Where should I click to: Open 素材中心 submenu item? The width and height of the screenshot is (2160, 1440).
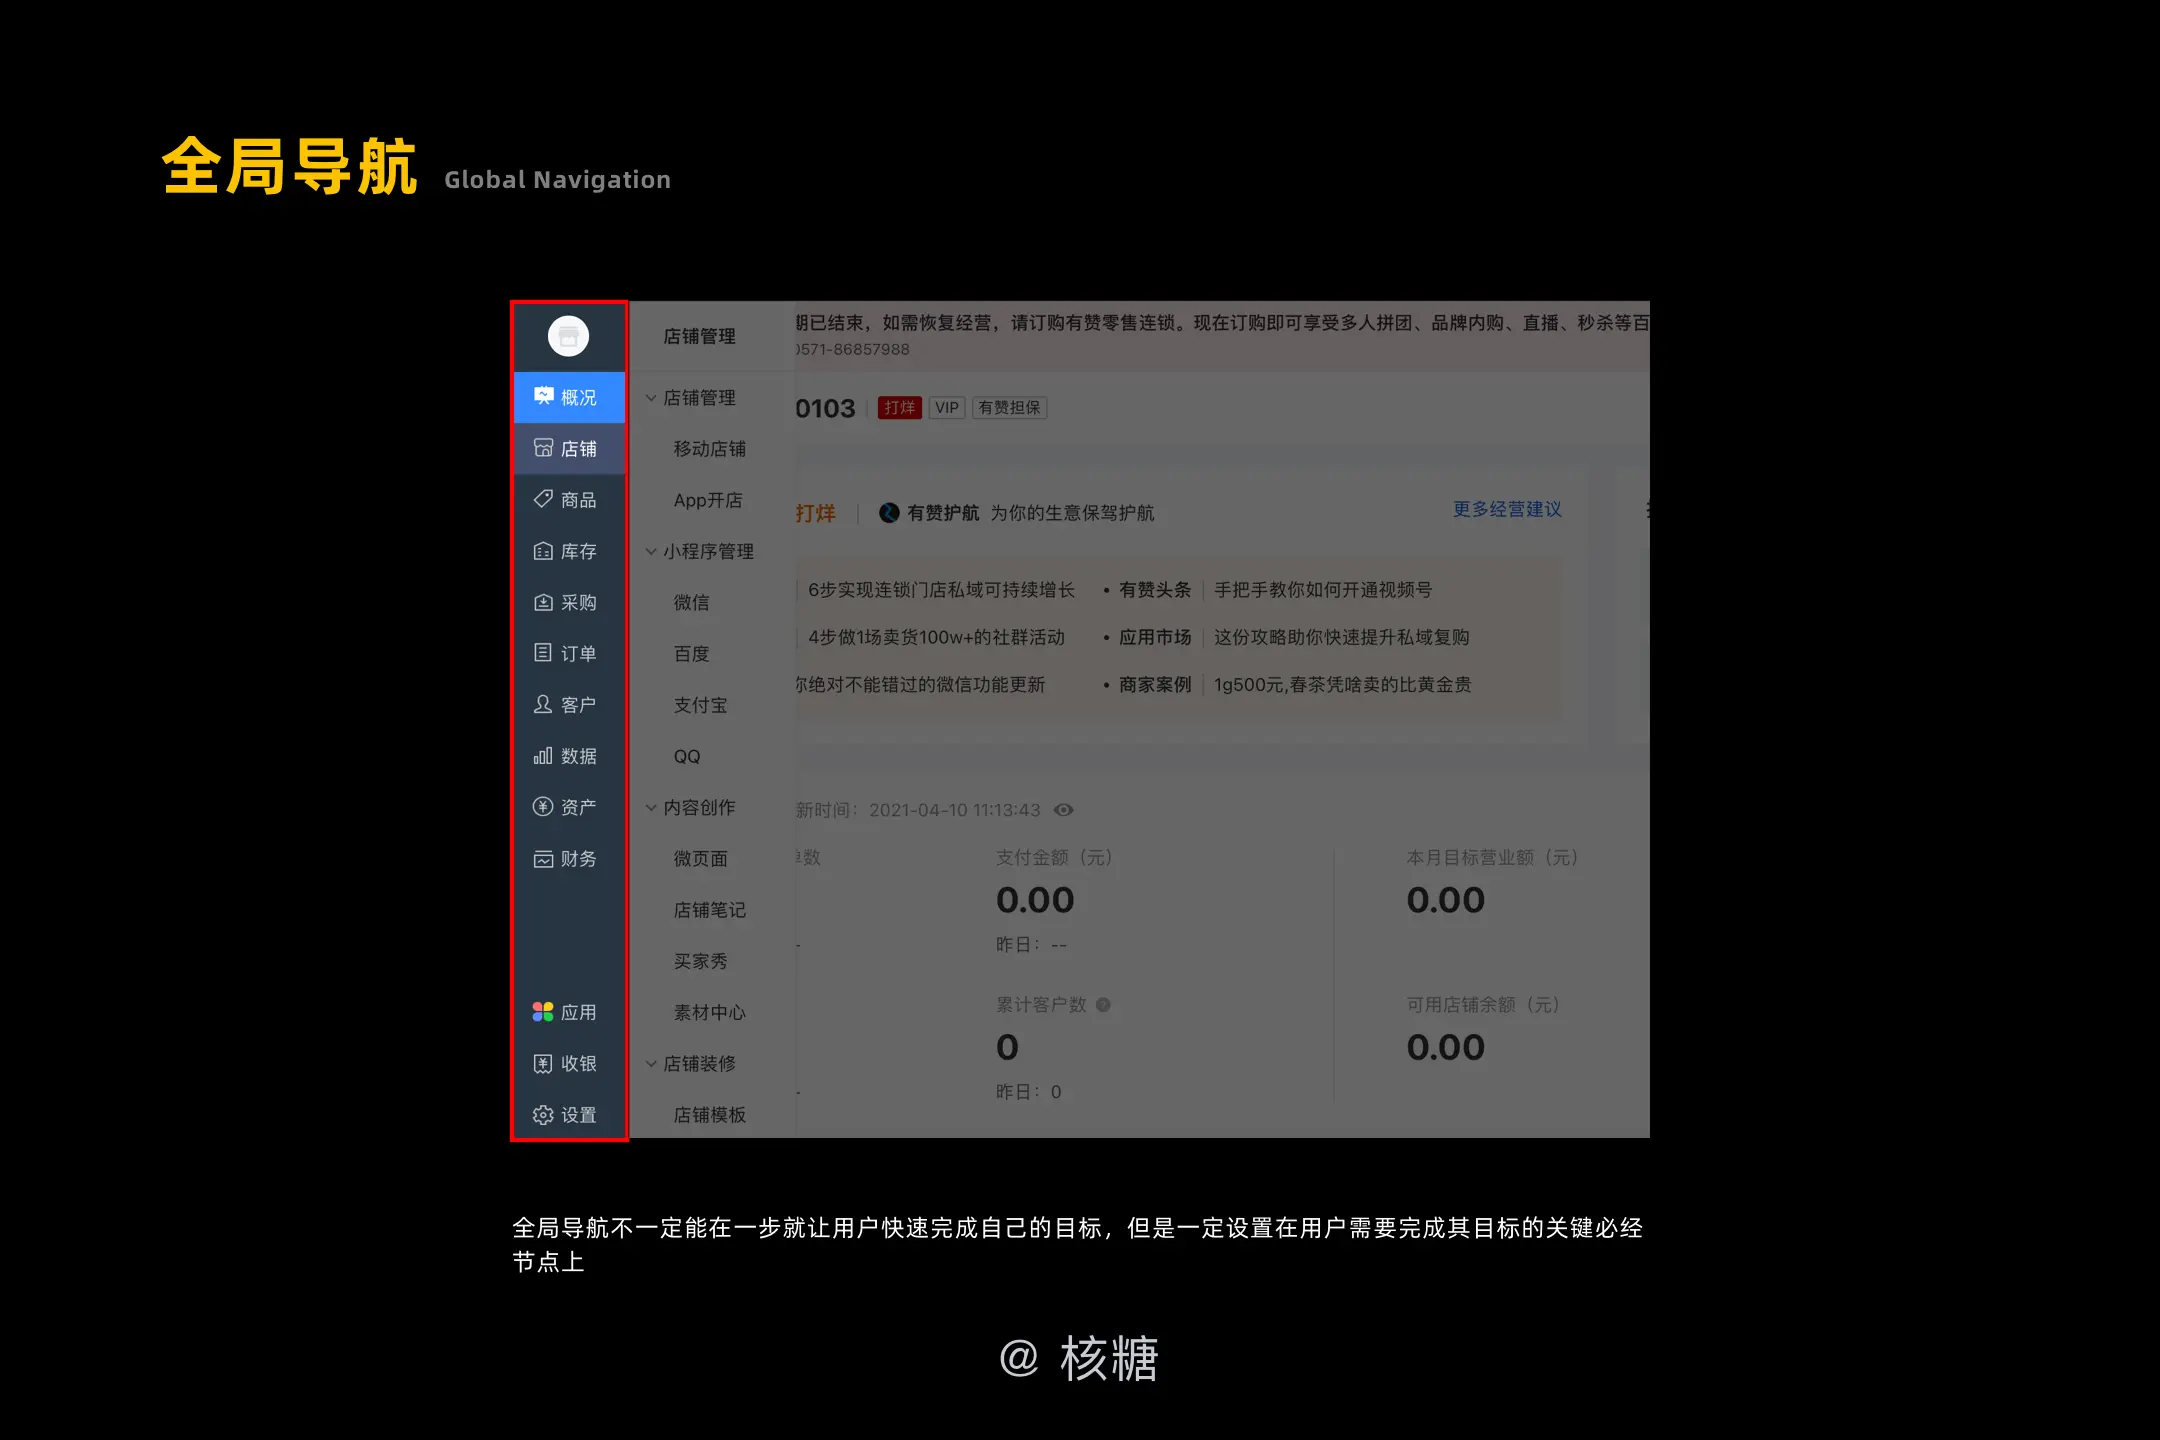[x=709, y=1013]
